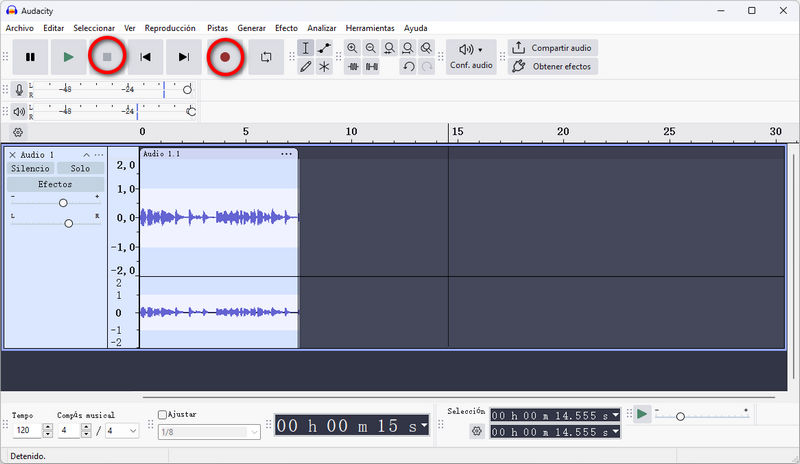Open Conf. audio setup dropdown
800x464 pixels.
pyautogui.click(x=471, y=57)
